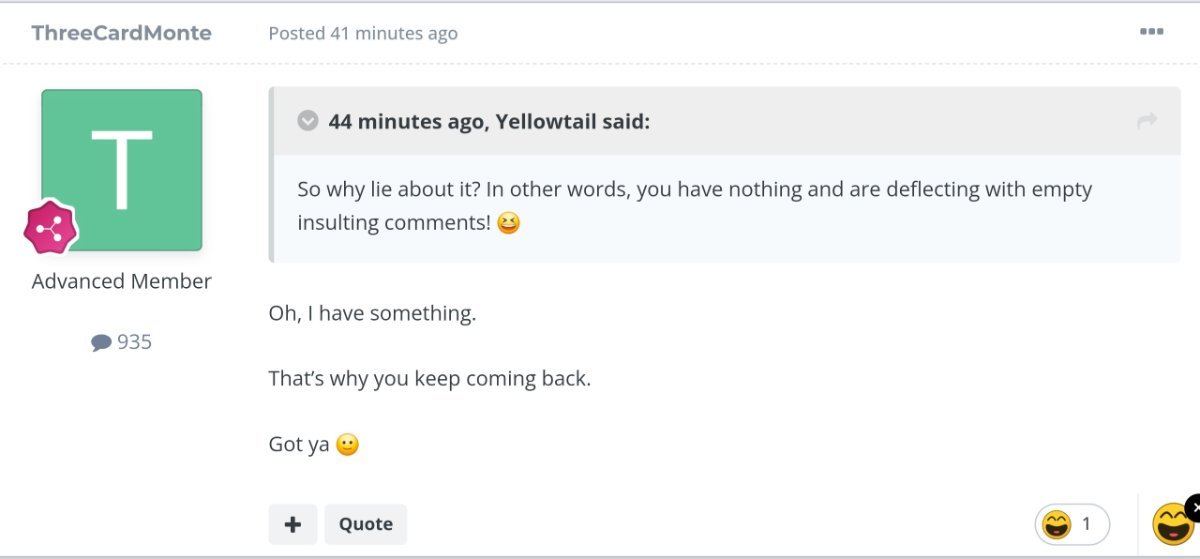Click the smiley emoji after 'Got ya'
The width and height of the screenshot is (1200, 559).
pyautogui.click(x=347, y=445)
